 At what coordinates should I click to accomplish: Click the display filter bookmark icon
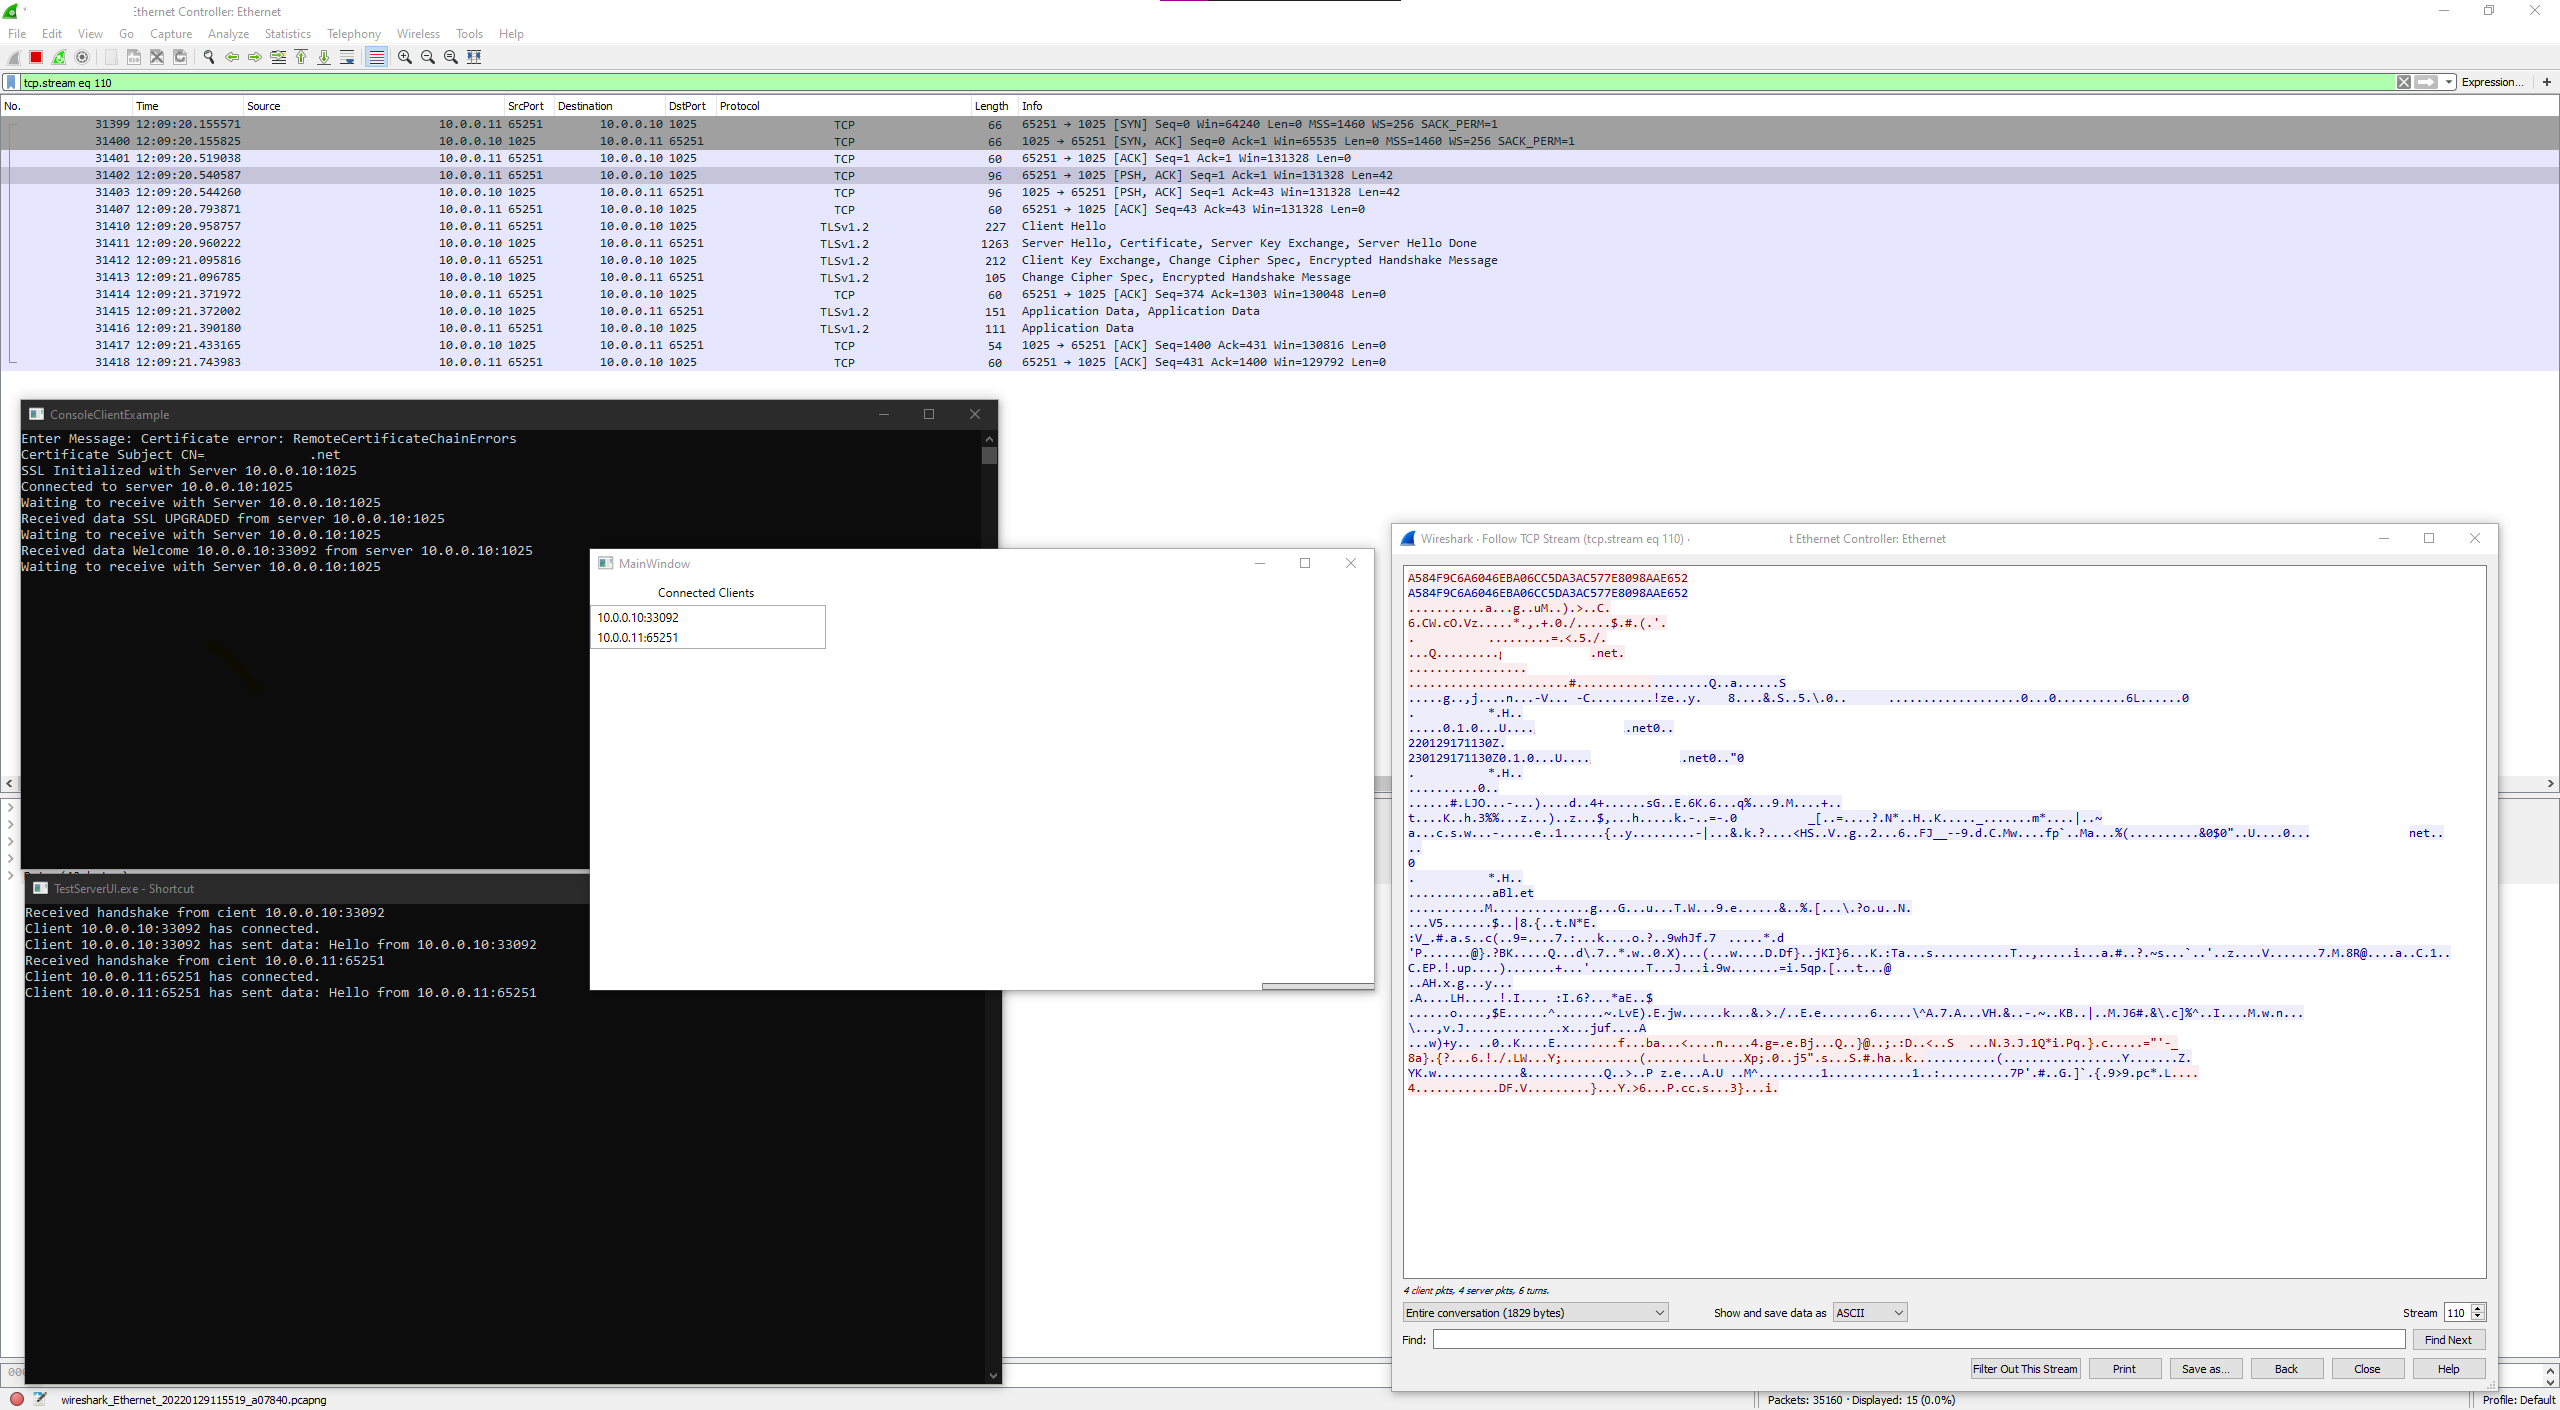coord(11,82)
